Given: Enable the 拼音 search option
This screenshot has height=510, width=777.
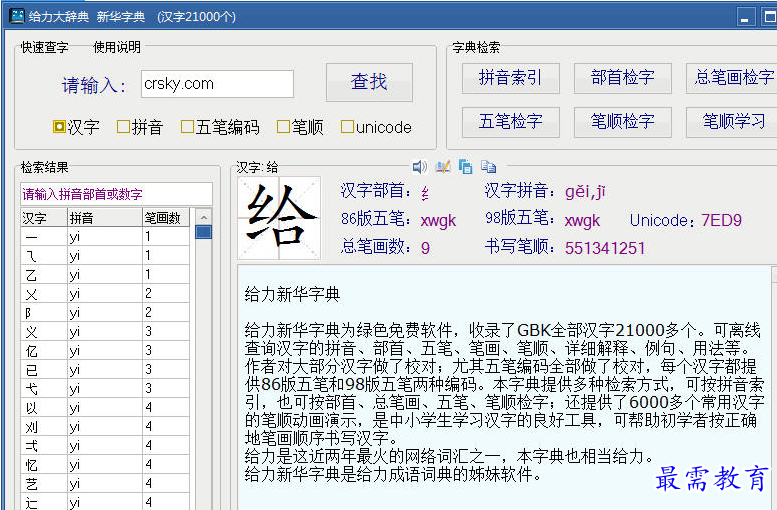Looking at the screenshot, I should point(123,127).
